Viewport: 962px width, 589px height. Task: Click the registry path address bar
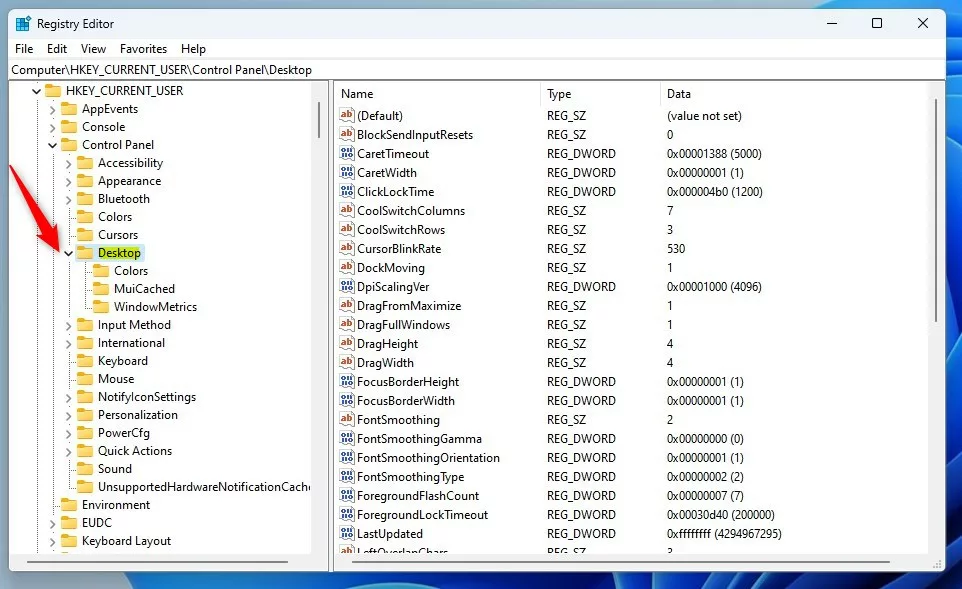tap(477, 70)
